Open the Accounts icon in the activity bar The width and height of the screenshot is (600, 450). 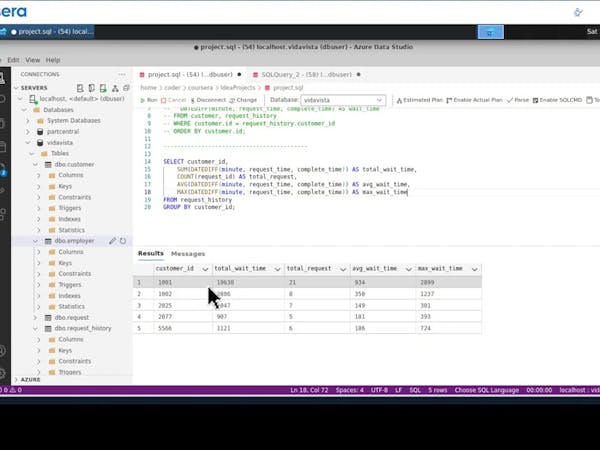point(2,351)
